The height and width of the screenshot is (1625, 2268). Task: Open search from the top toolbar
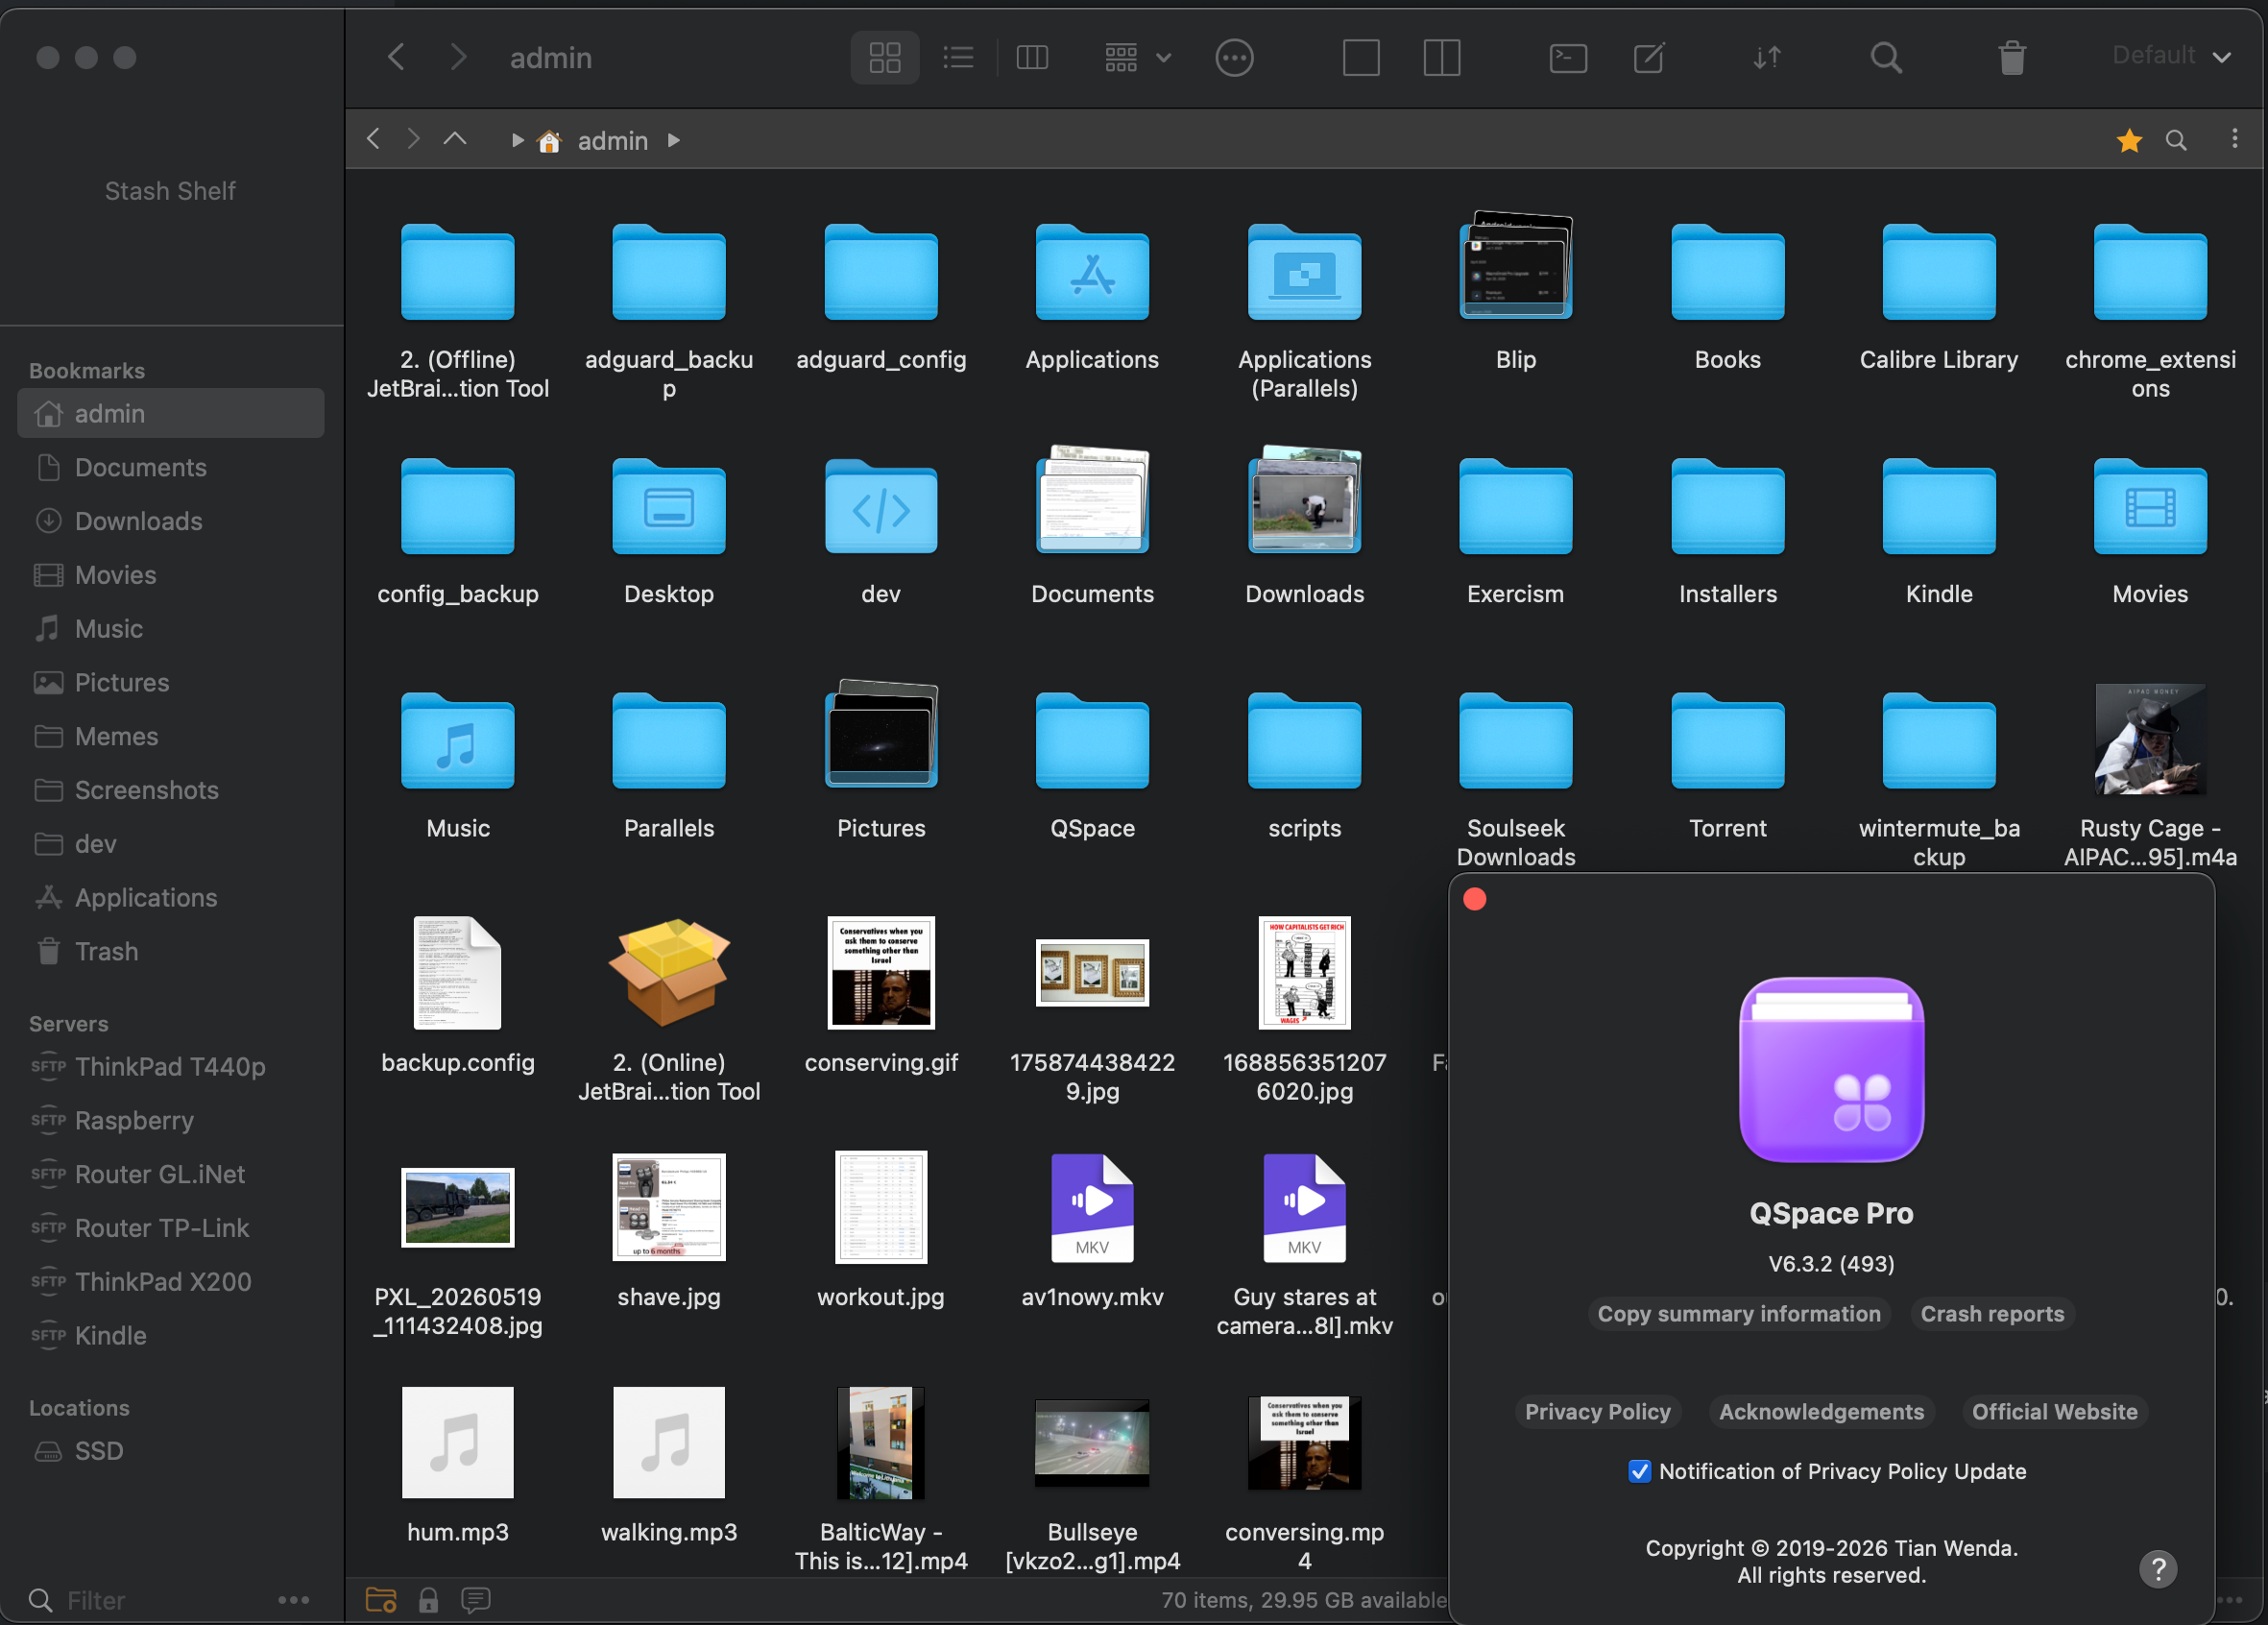point(1886,57)
